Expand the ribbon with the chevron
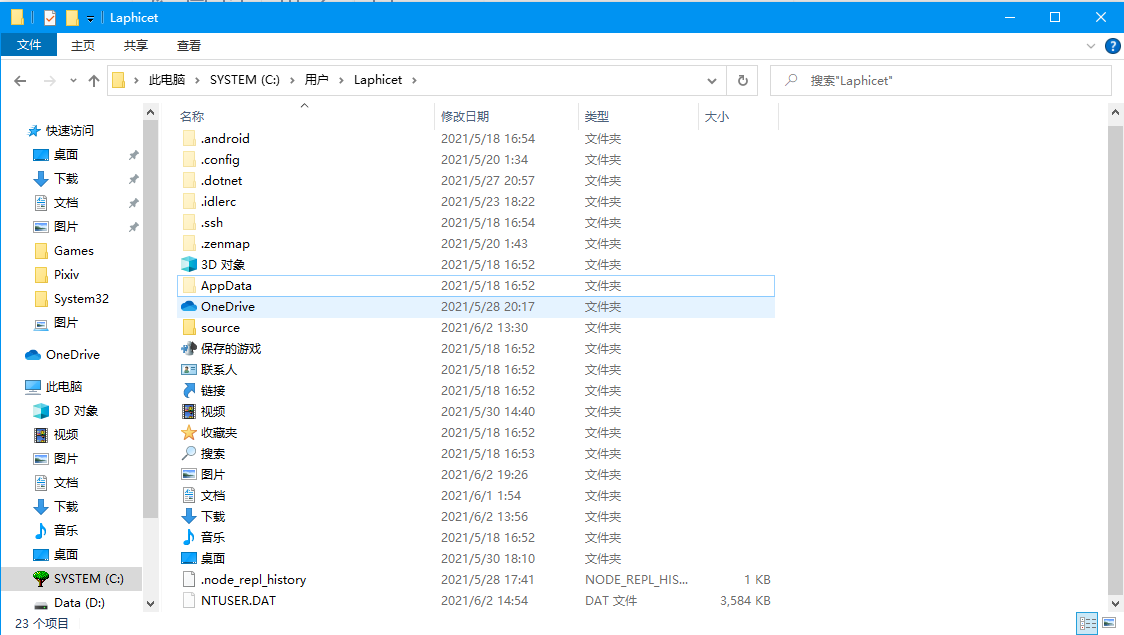1124x635 pixels. [1090, 46]
